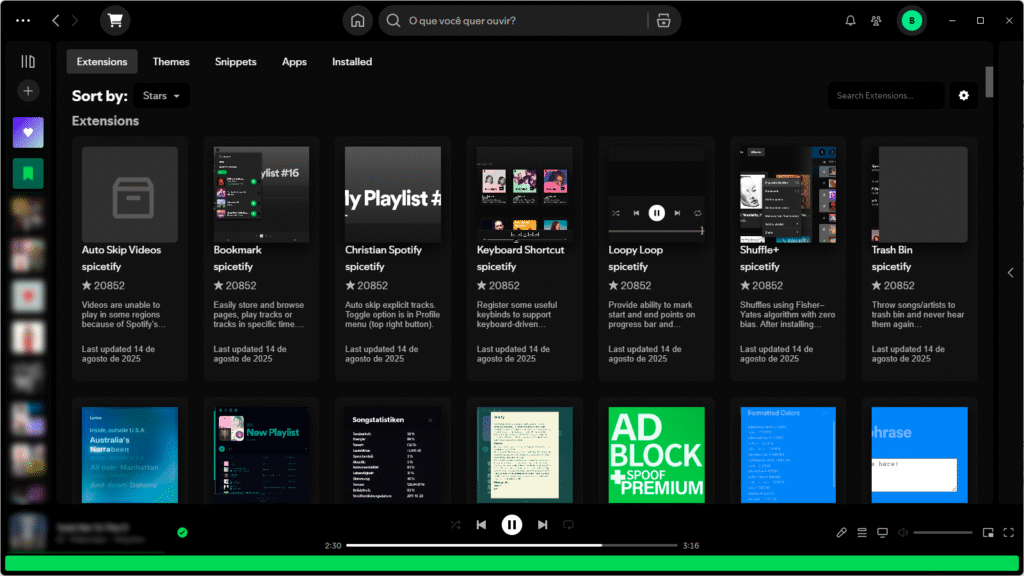The height and width of the screenshot is (576, 1024).
Task: Click the green saved checkmark icon
Action: click(182, 533)
